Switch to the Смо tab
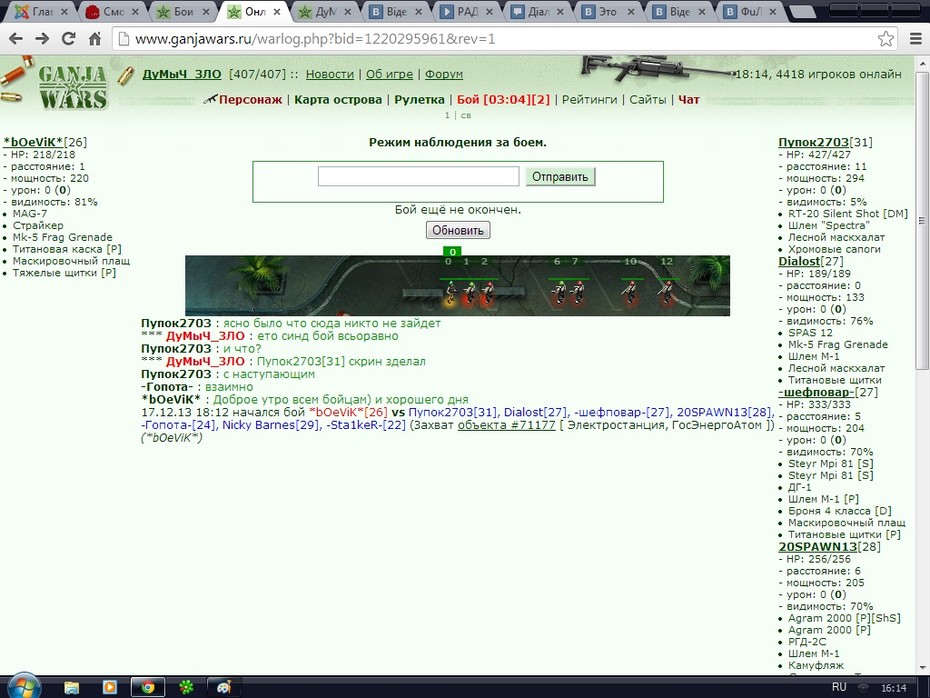 112,12
